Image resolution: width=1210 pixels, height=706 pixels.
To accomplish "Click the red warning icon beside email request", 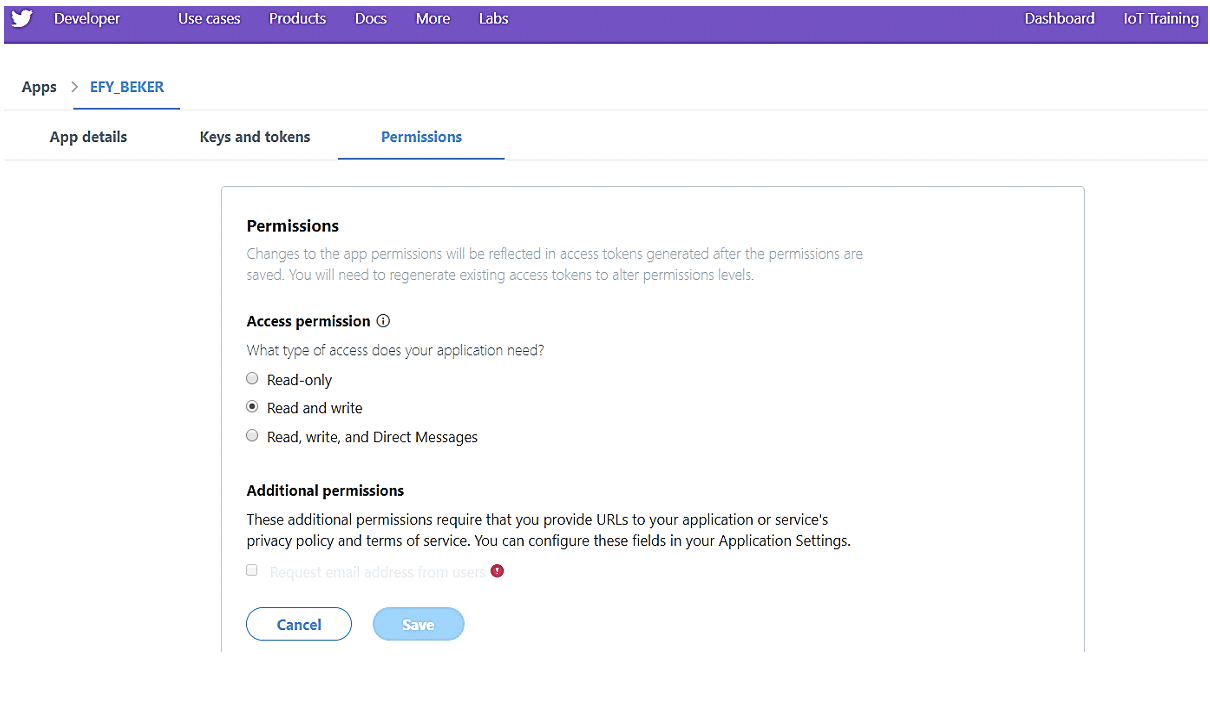I will pyautogui.click(x=497, y=571).
